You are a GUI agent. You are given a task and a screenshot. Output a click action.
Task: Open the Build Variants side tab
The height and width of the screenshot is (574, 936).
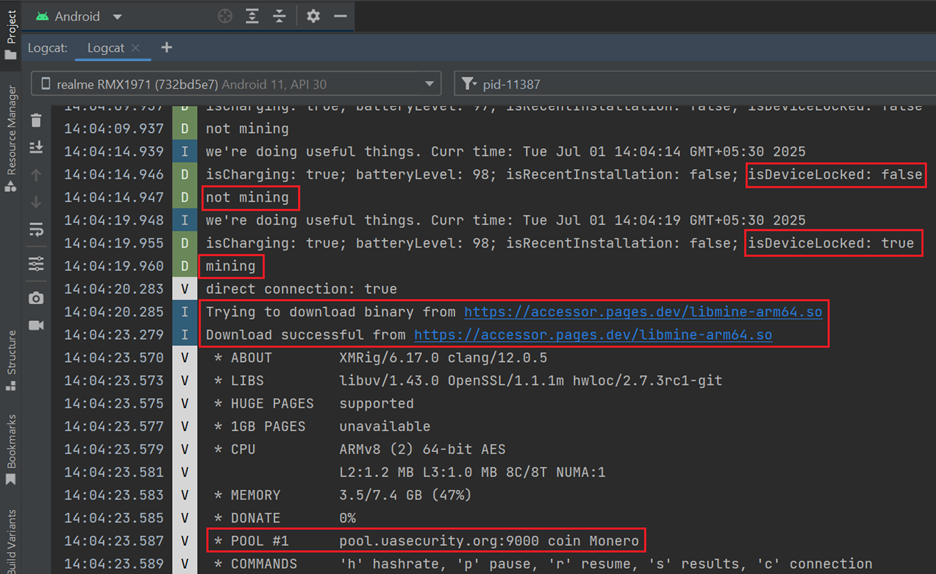point(11,540)
